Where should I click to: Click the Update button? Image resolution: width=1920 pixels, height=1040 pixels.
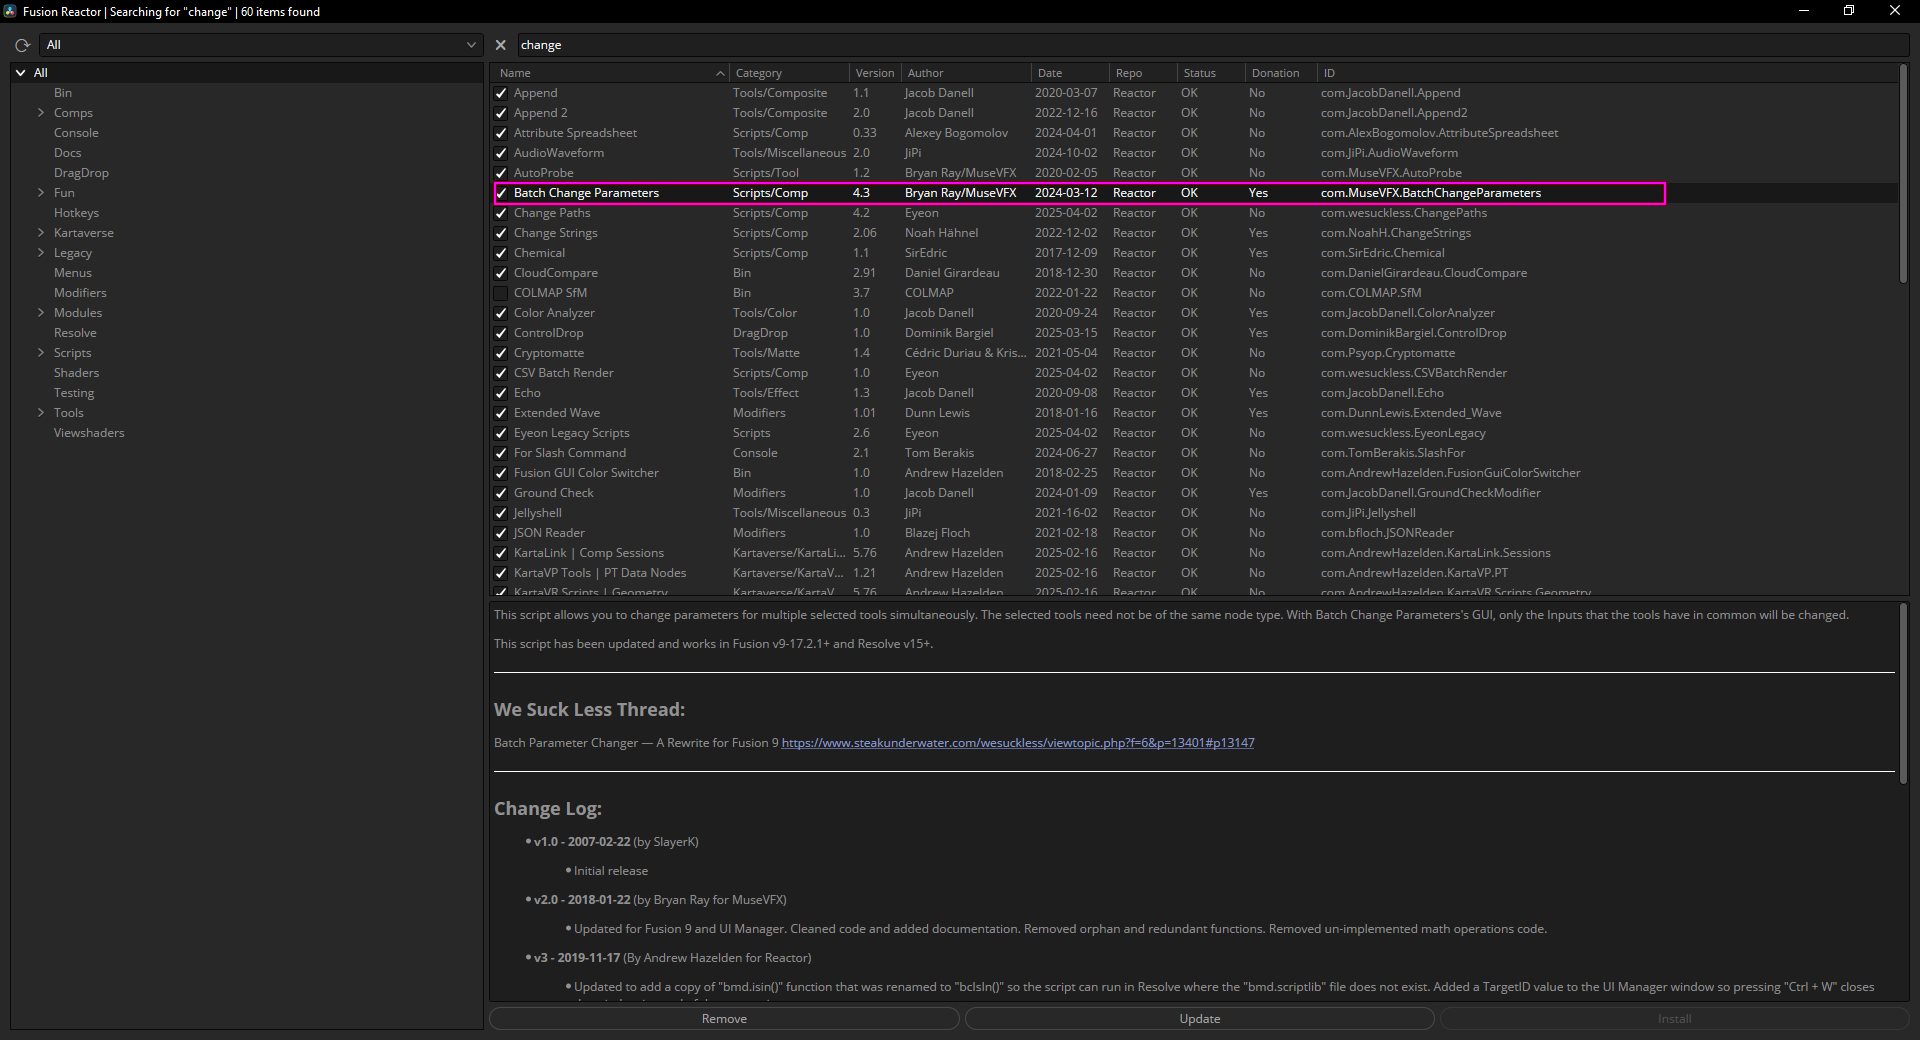pos(1199,1019)
